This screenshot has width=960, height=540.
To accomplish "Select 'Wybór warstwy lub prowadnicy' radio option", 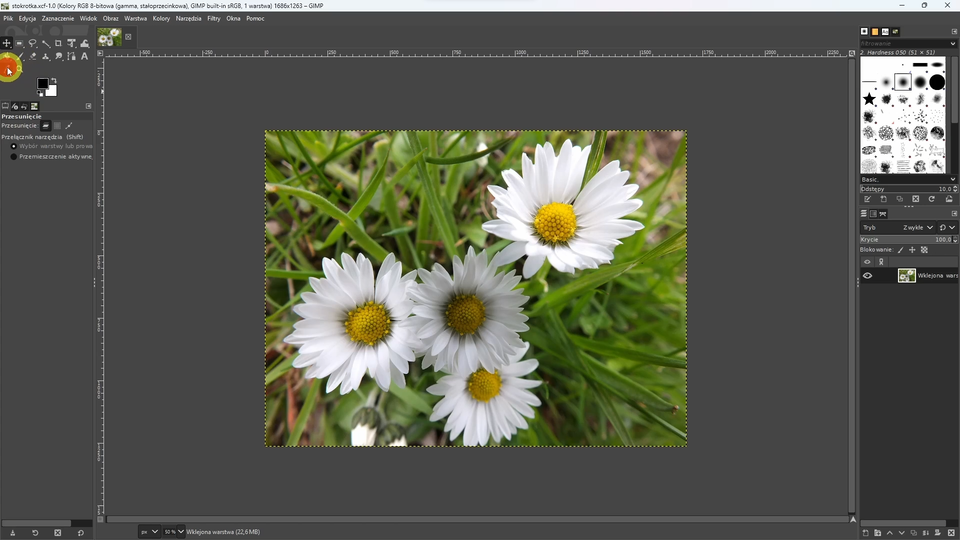I will pyautogui.click(x=14, y=146).
